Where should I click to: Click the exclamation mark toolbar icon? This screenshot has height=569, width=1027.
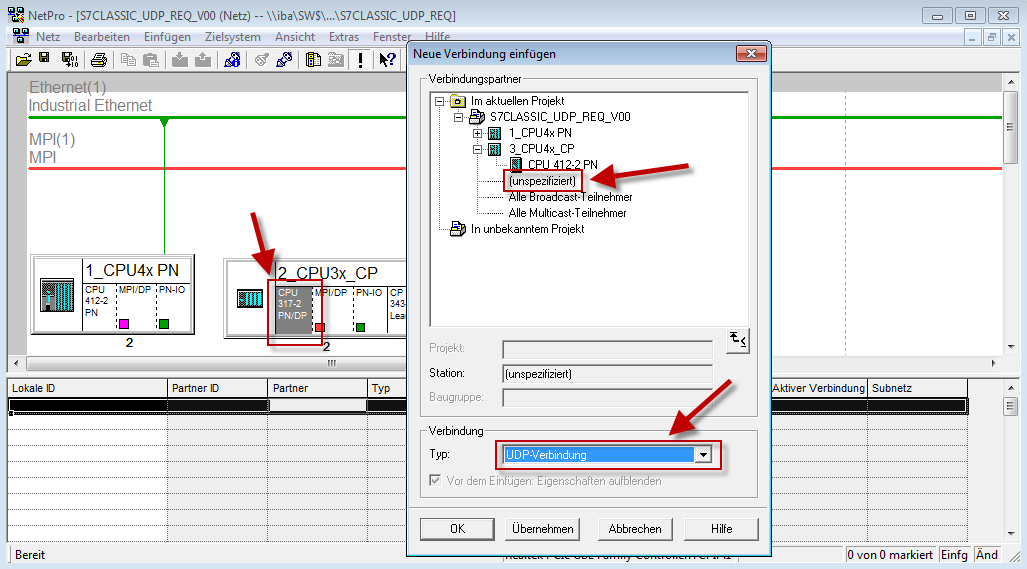(x=360, y=60)
